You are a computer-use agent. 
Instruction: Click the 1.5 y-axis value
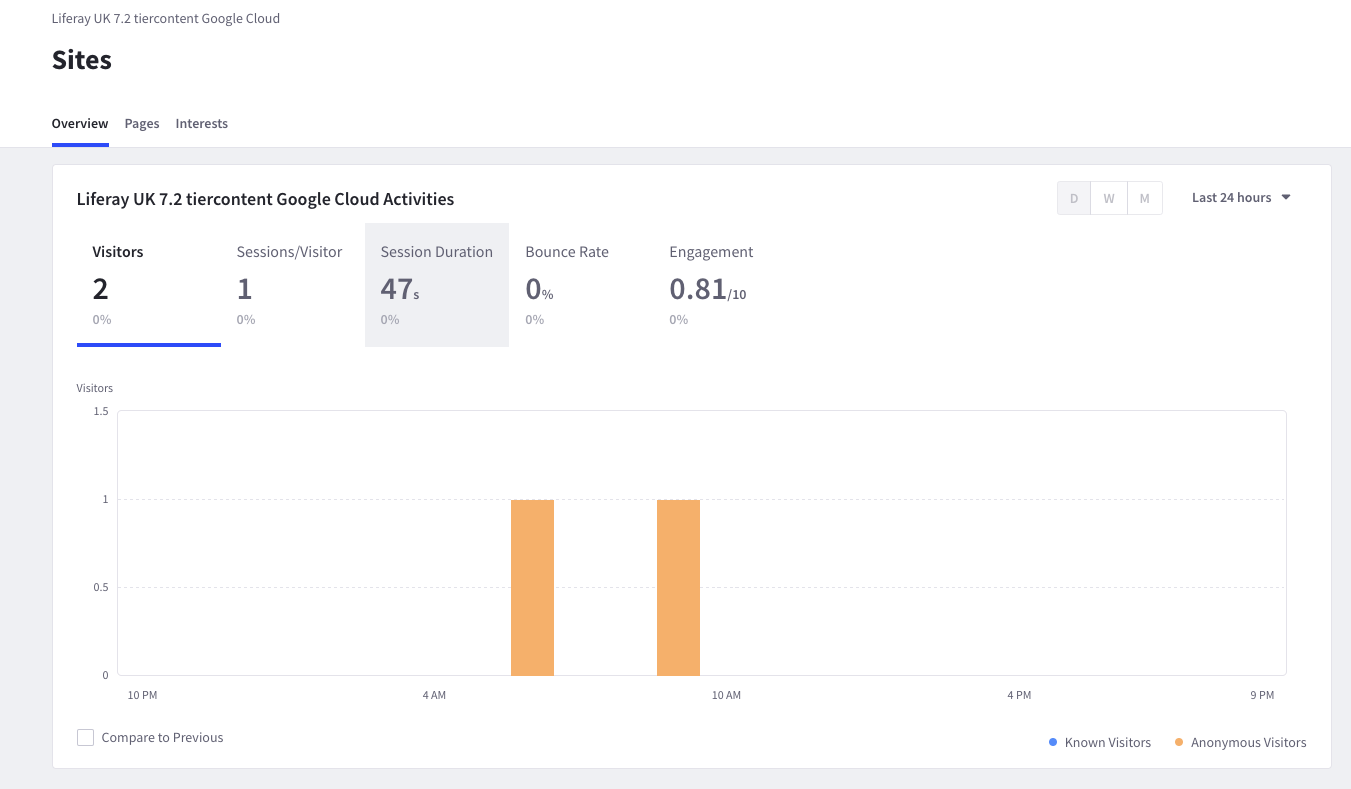[x=100, y=411]
